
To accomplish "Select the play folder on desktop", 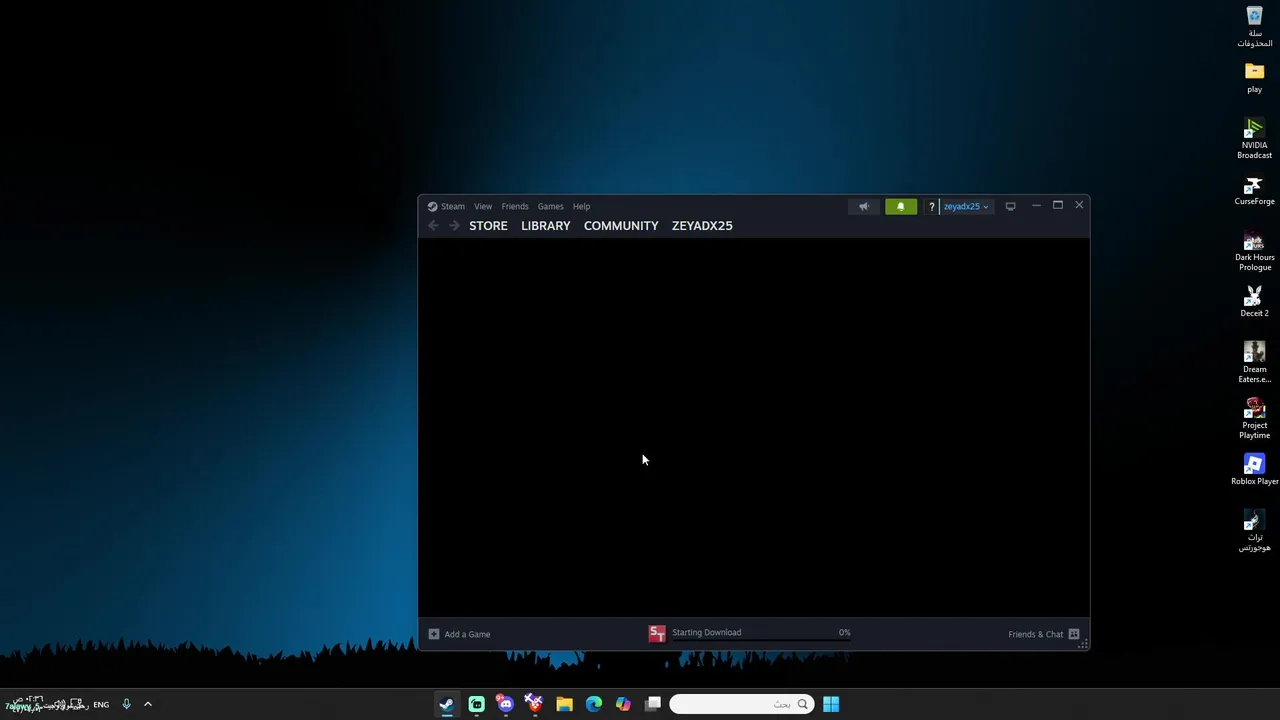I will (1254, 78).
